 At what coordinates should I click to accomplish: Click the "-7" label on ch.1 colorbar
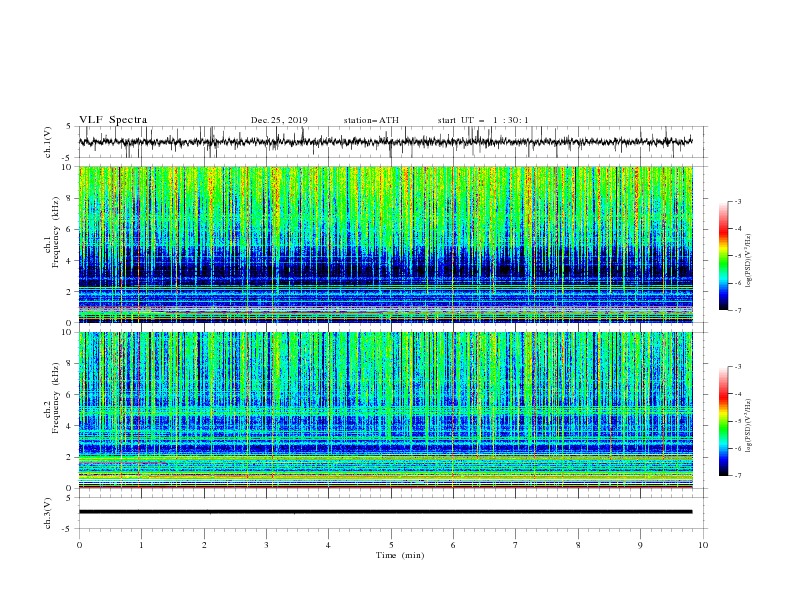[x=738, y=310]
